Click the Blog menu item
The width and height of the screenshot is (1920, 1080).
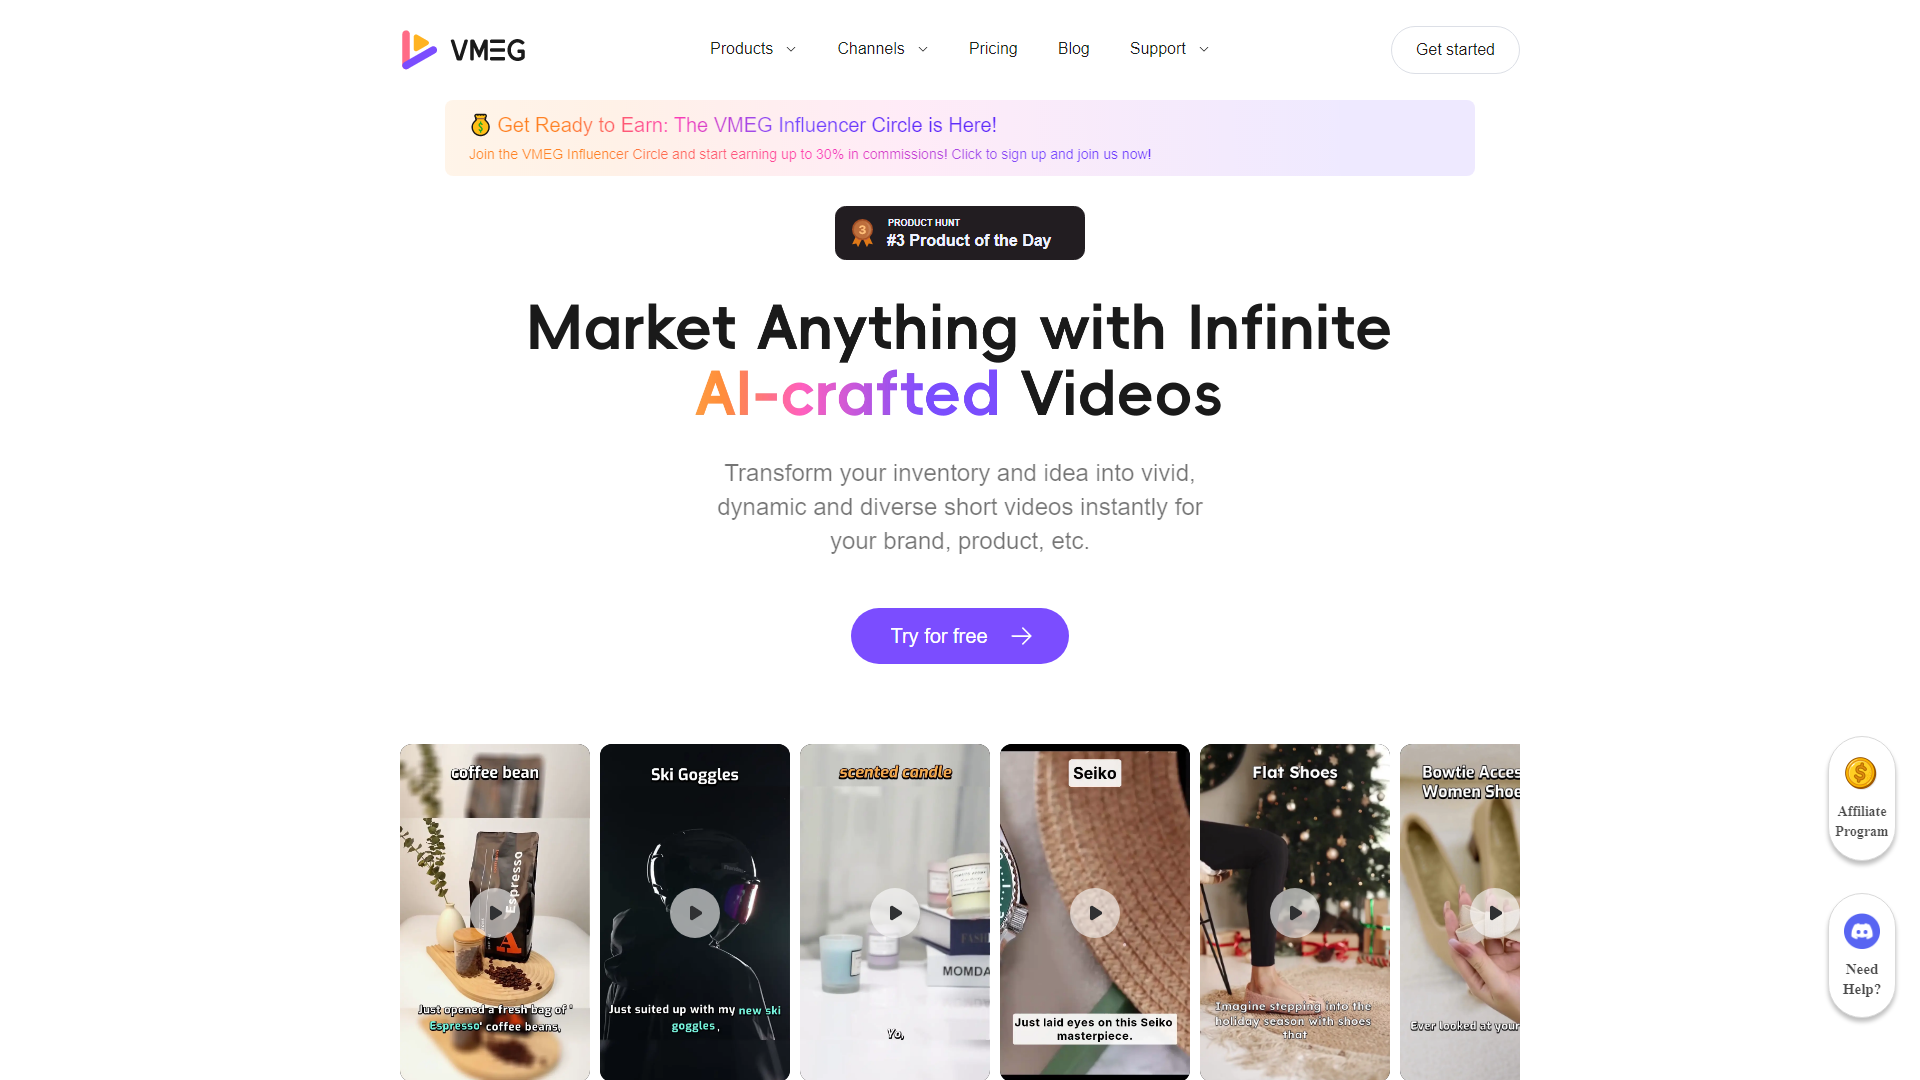click(1072, 49)
